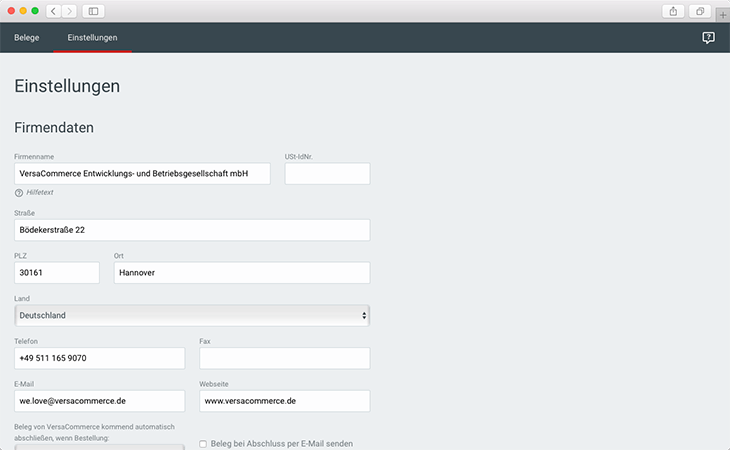Click the browser back arrow

[x=53, y=11]
